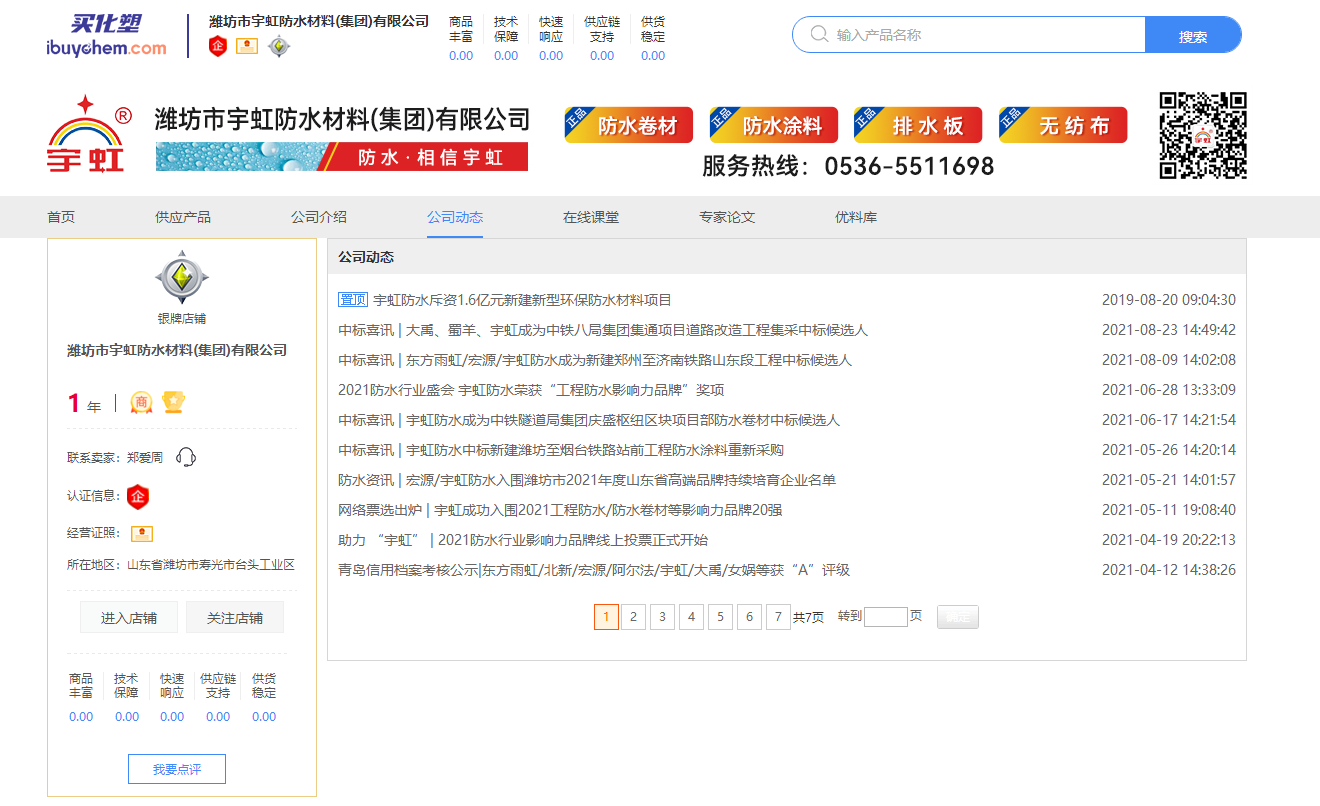Image resolution: width=1320 pixels, height=806 pixels.
Task: Go to page 7 in pagination
Action: [x=778, y=617]
